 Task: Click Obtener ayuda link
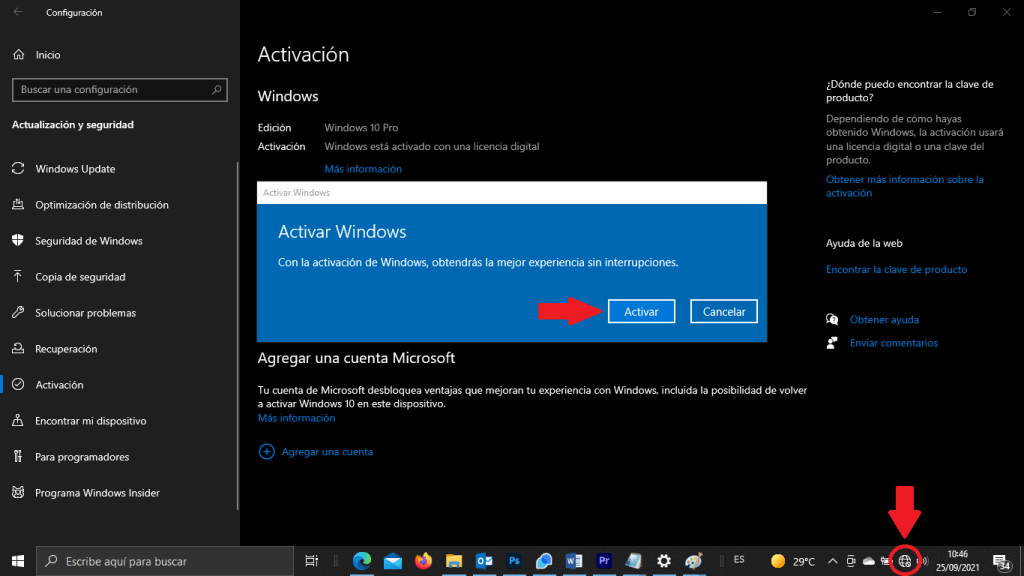click(x=884, y=319)
